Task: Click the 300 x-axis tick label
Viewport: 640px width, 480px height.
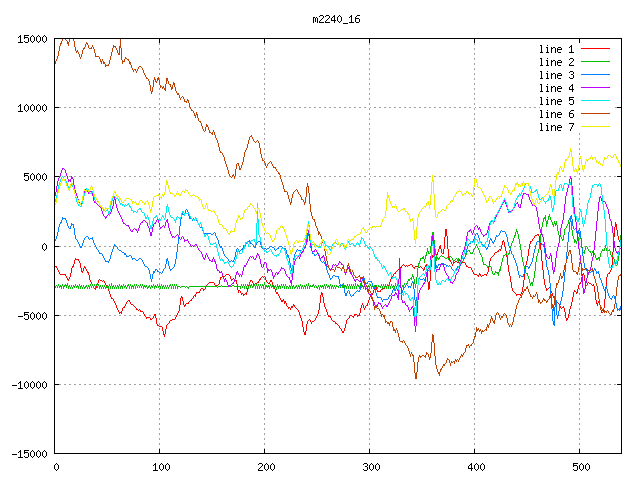Action: click(370, 467)
